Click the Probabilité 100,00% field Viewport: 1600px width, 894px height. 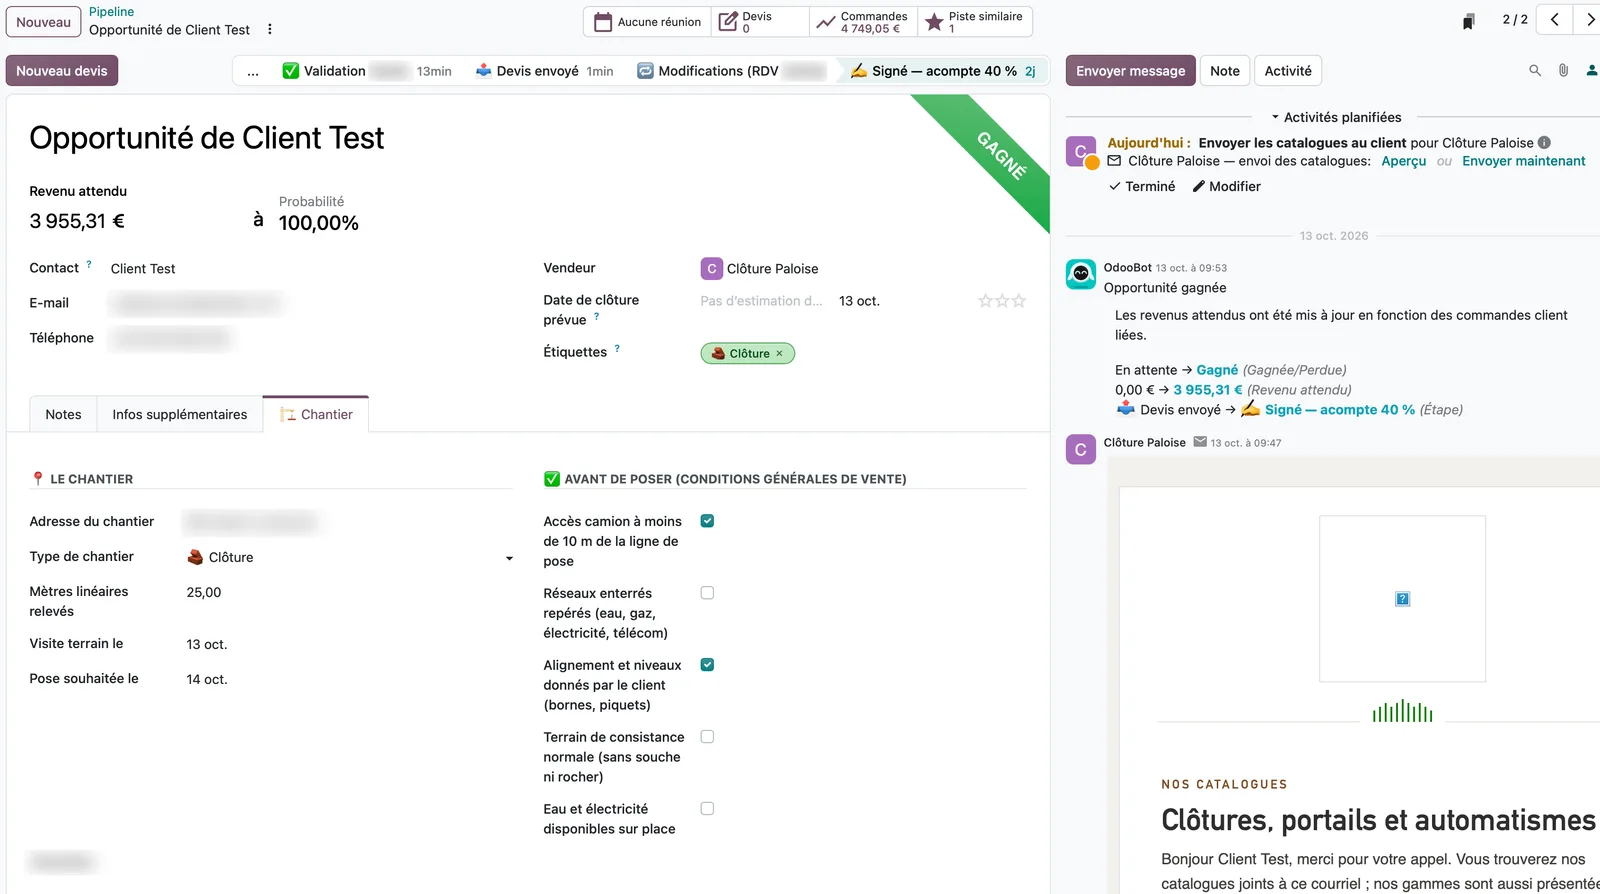tap(318, 224)
